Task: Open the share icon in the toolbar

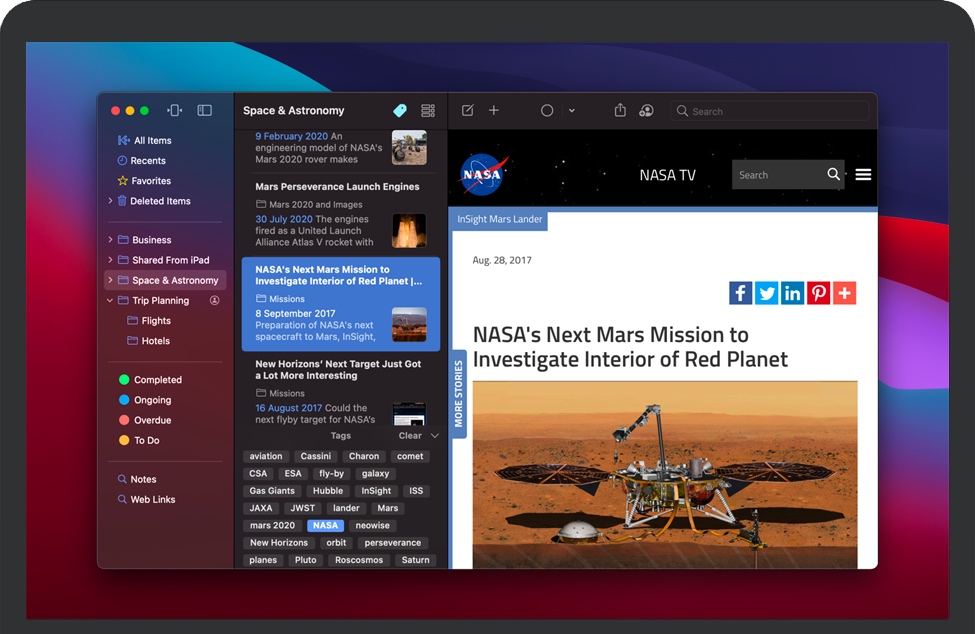Action: [x=620, y=111]
